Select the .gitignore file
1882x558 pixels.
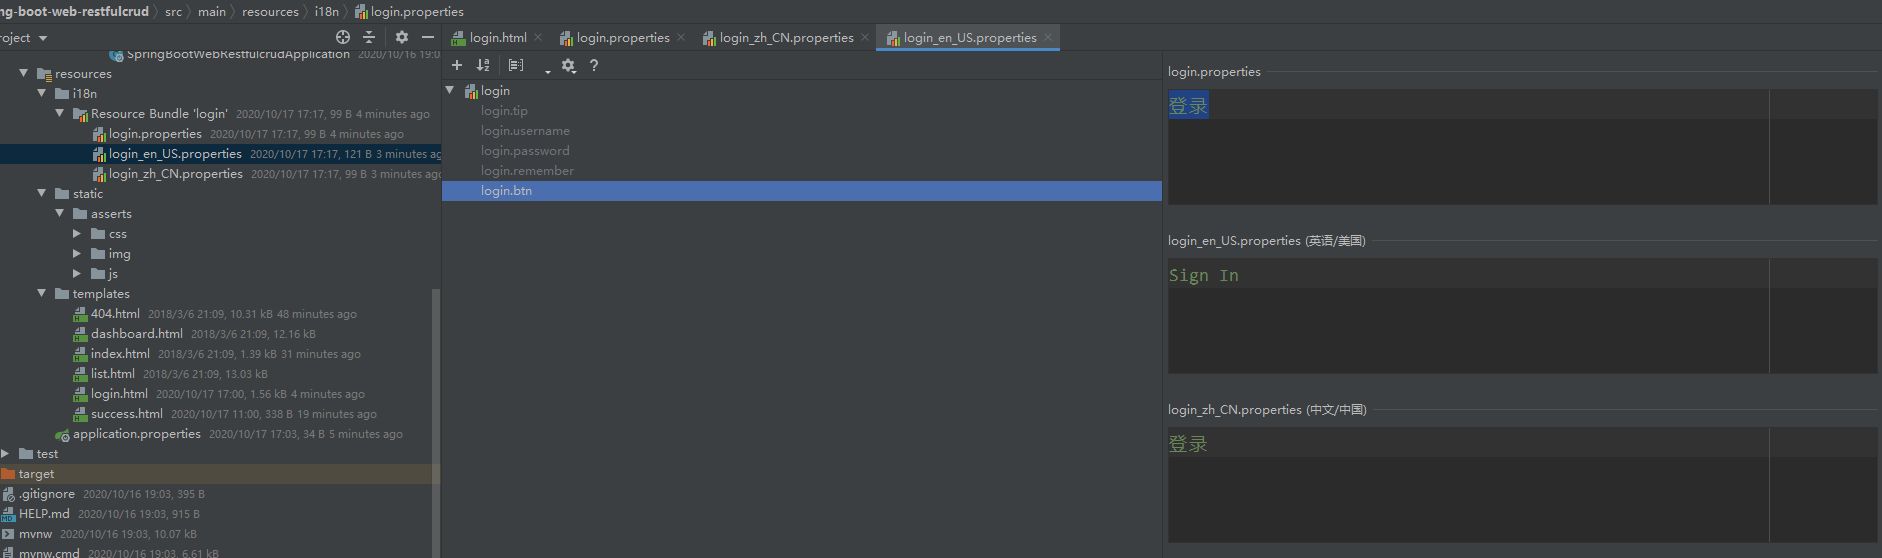(46, 494)
